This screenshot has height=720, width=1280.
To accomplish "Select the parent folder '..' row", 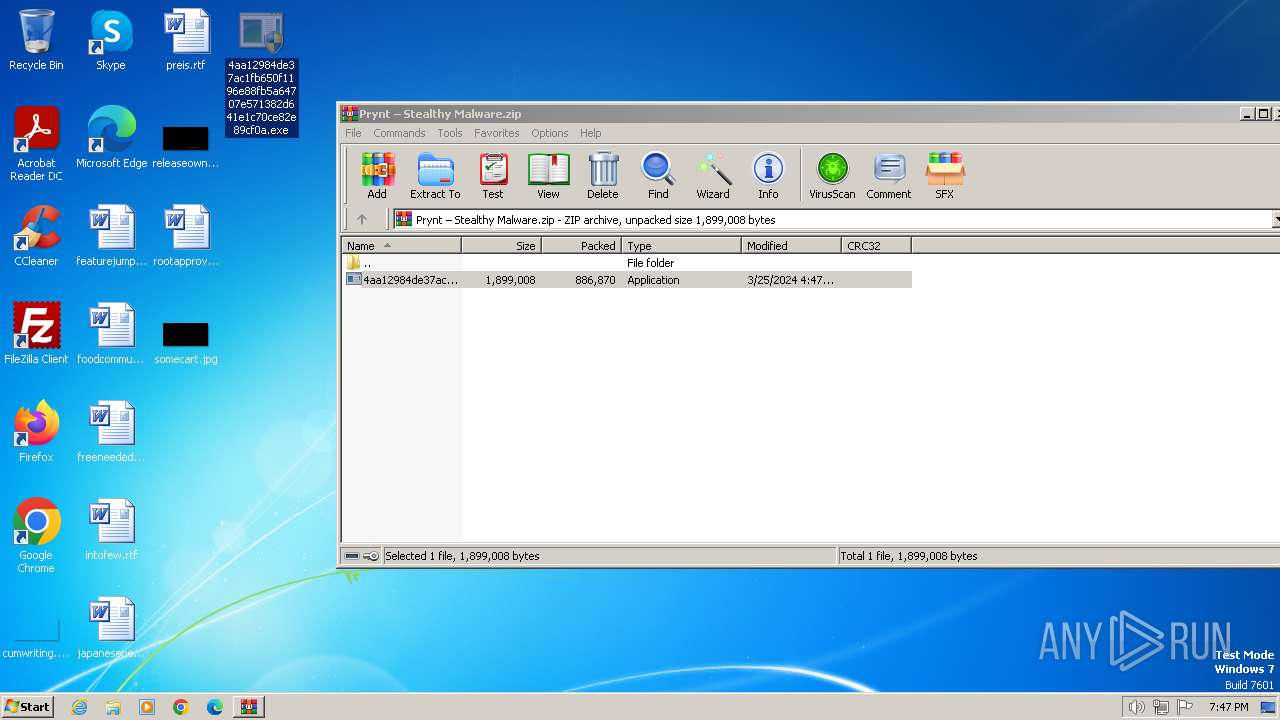I will (627, 263).
